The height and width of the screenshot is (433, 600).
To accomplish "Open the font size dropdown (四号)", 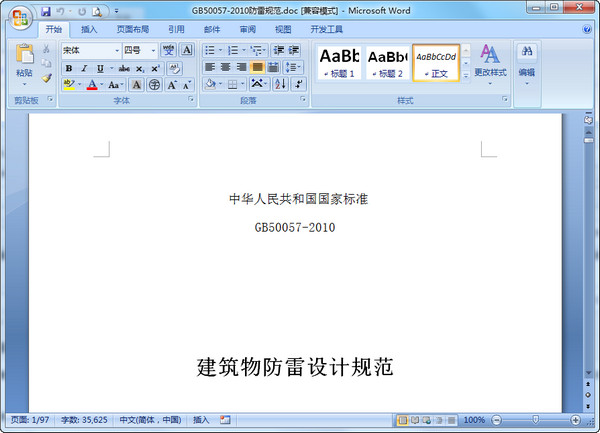I will click(153, 50).
